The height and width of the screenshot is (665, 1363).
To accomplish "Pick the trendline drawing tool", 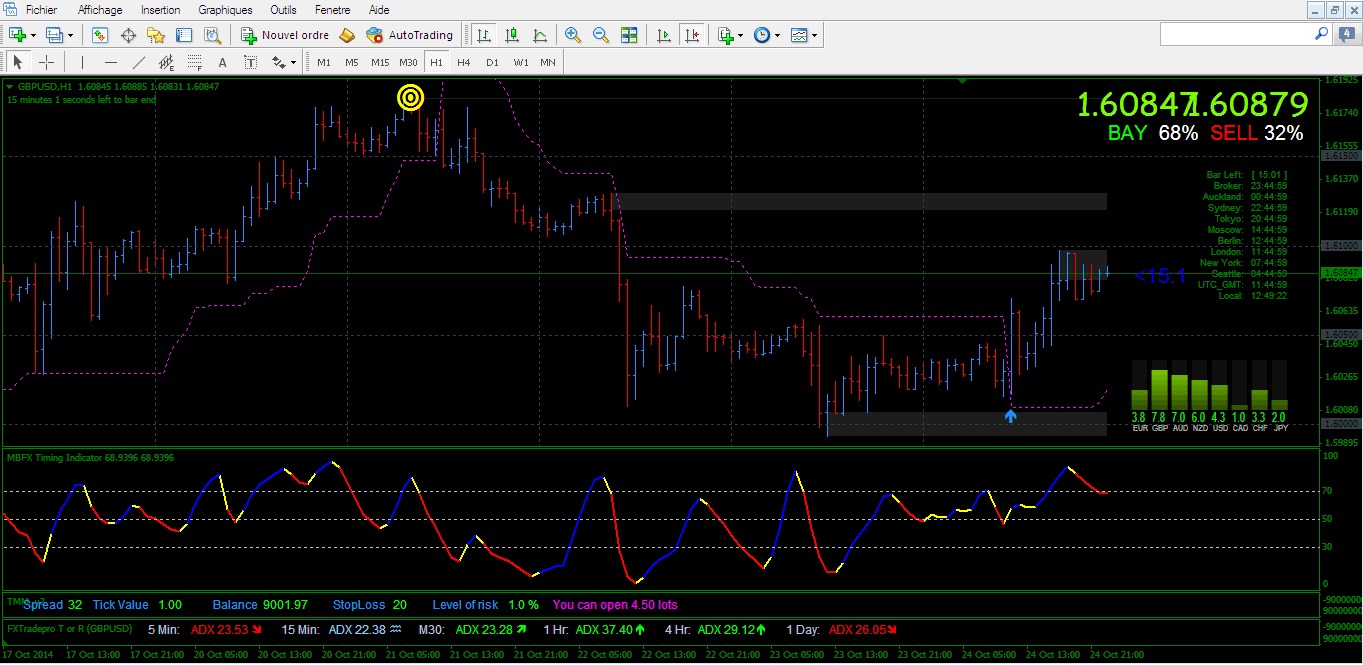I will (139, 62).
